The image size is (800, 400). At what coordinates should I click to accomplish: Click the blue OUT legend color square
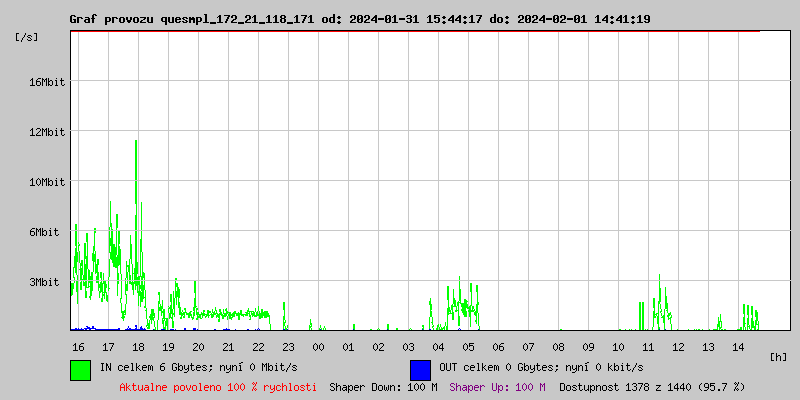tap(420, 369)
